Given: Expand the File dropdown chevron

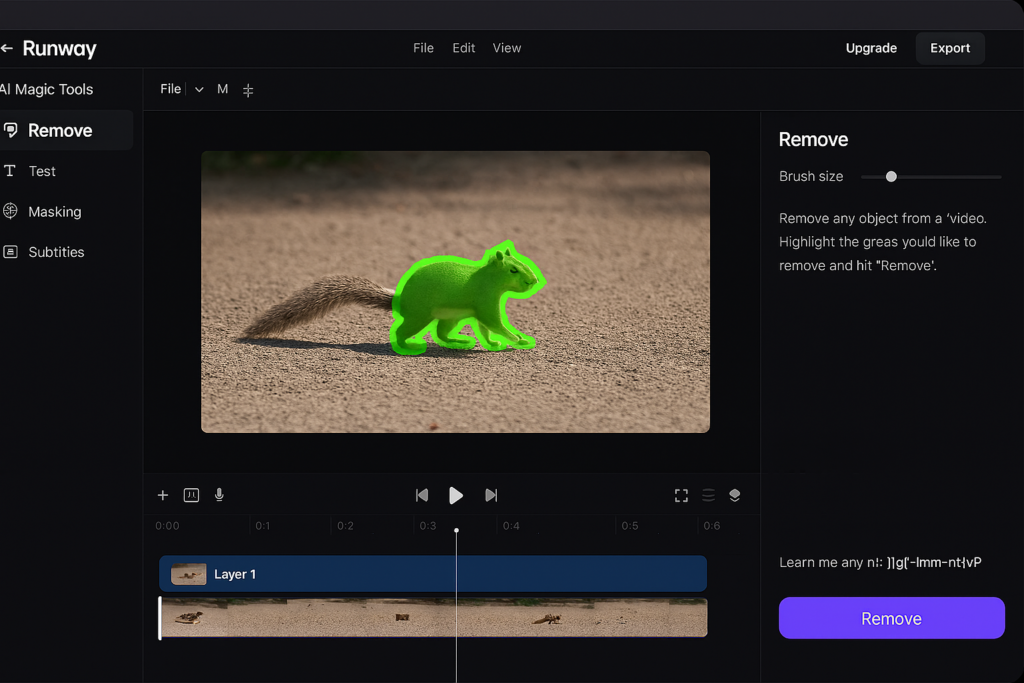Looking at the screenshot, I should coord(199,90).
